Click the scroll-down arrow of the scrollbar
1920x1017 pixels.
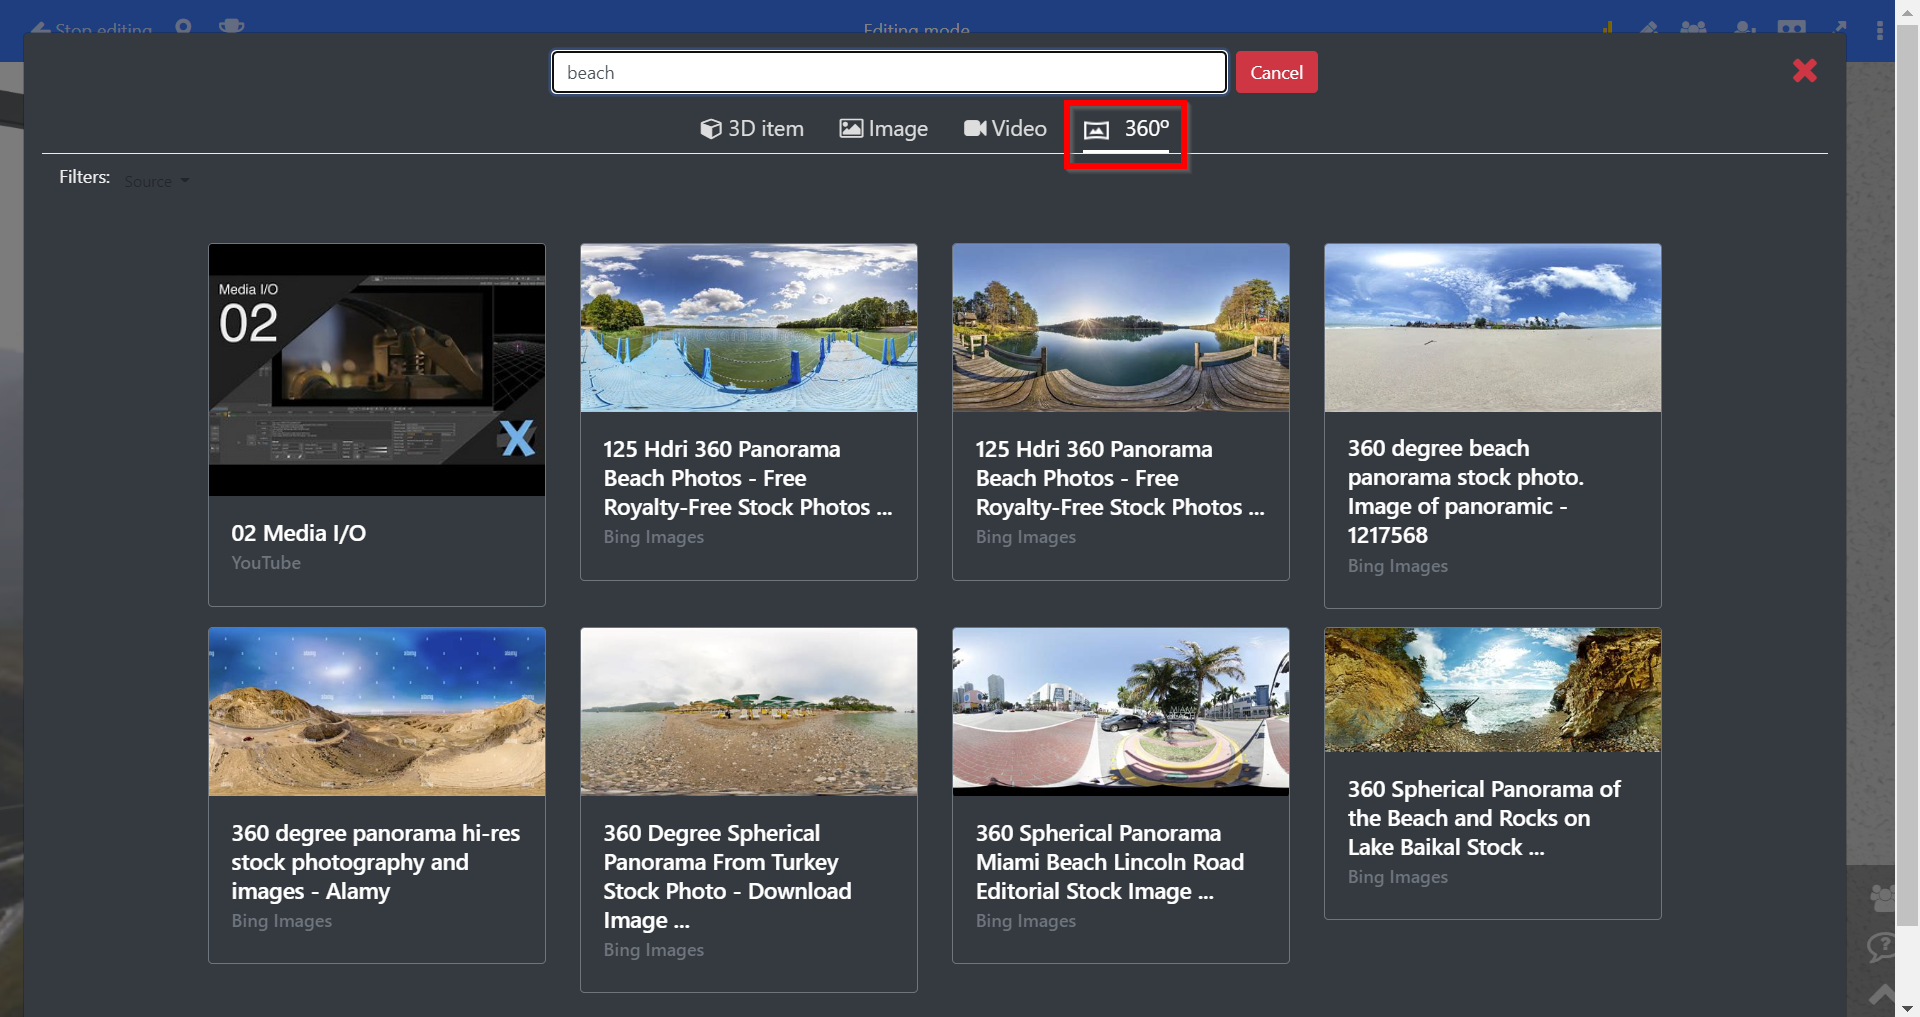tap(1907, 1007)
